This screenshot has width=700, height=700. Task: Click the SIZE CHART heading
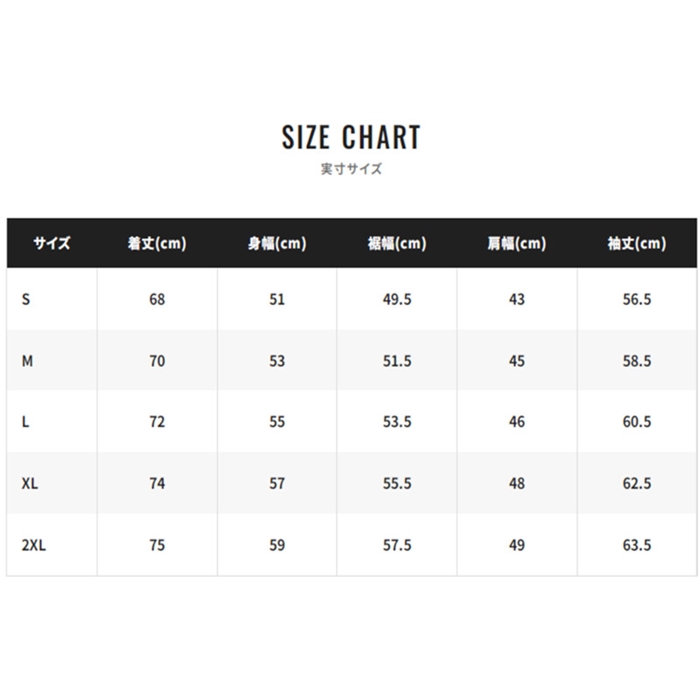pos(351,137)
